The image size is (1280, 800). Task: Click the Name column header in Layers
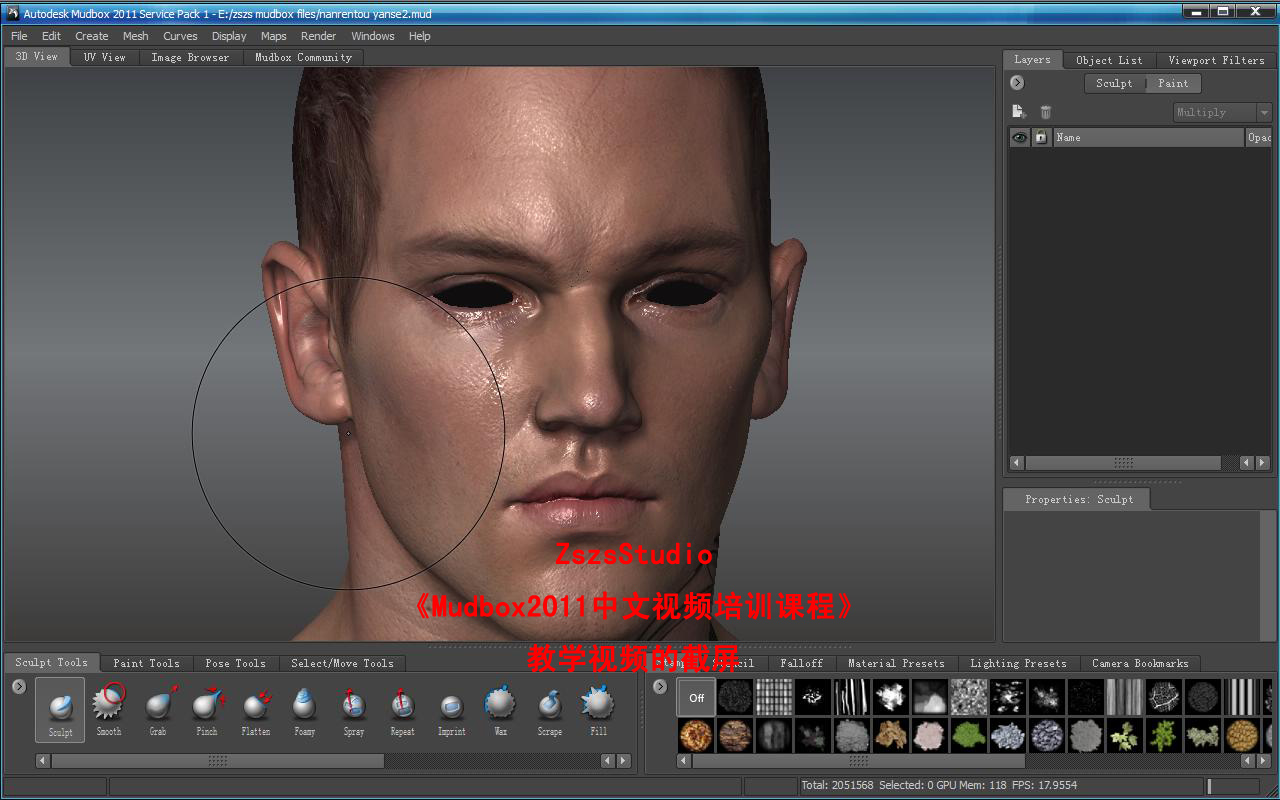point(1148,138)
